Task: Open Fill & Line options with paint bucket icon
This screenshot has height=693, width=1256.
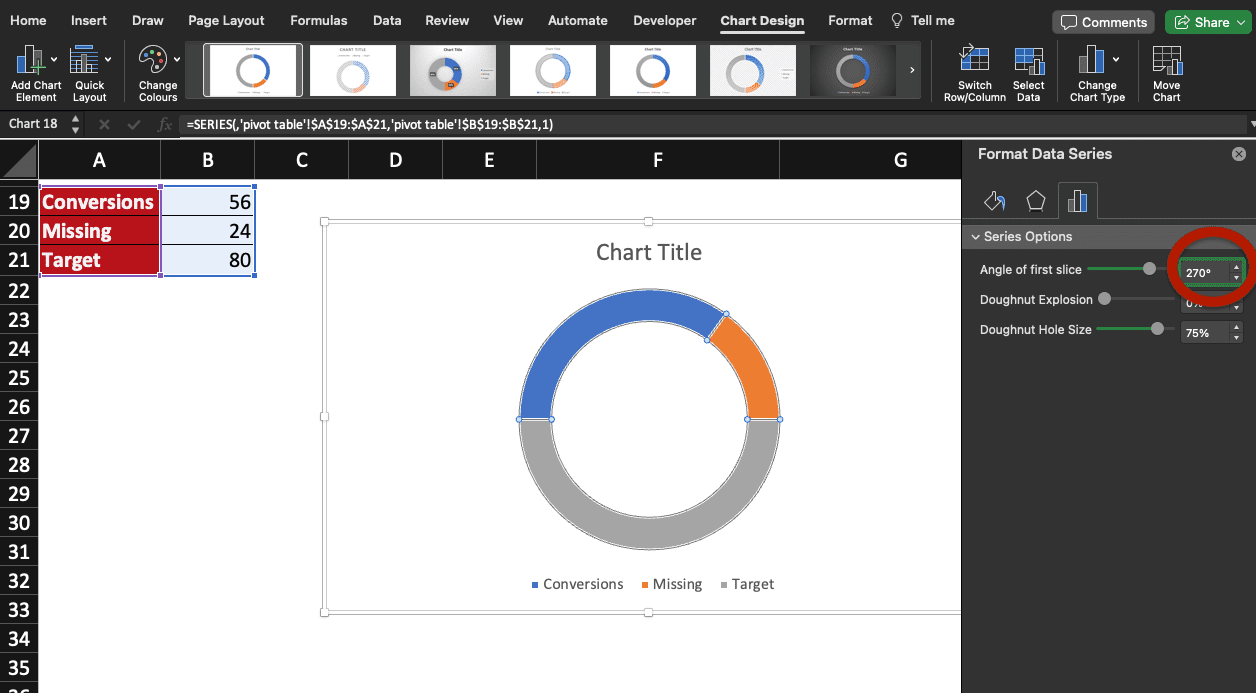Action: [x=994, y=200]
